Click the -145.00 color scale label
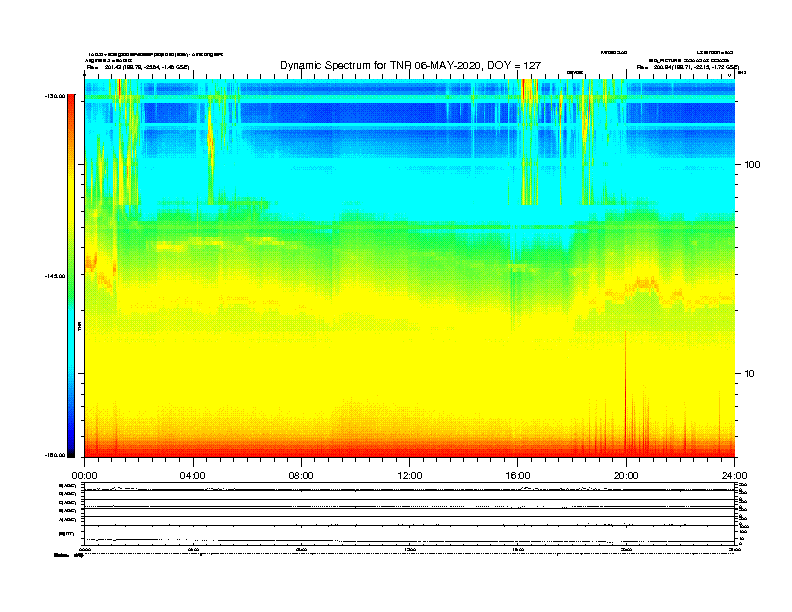 click(x=55, y=276)
